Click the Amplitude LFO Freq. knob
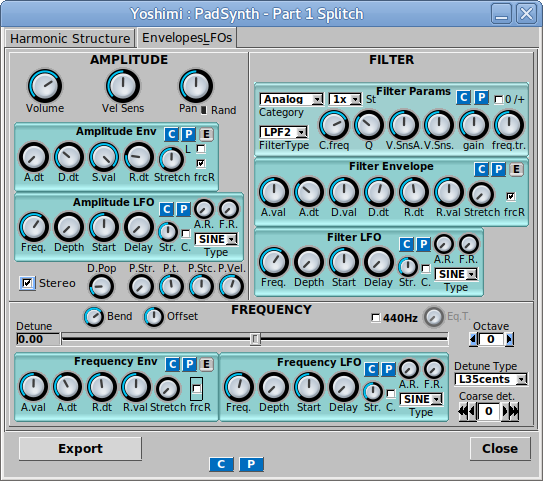 pos(34,227)
